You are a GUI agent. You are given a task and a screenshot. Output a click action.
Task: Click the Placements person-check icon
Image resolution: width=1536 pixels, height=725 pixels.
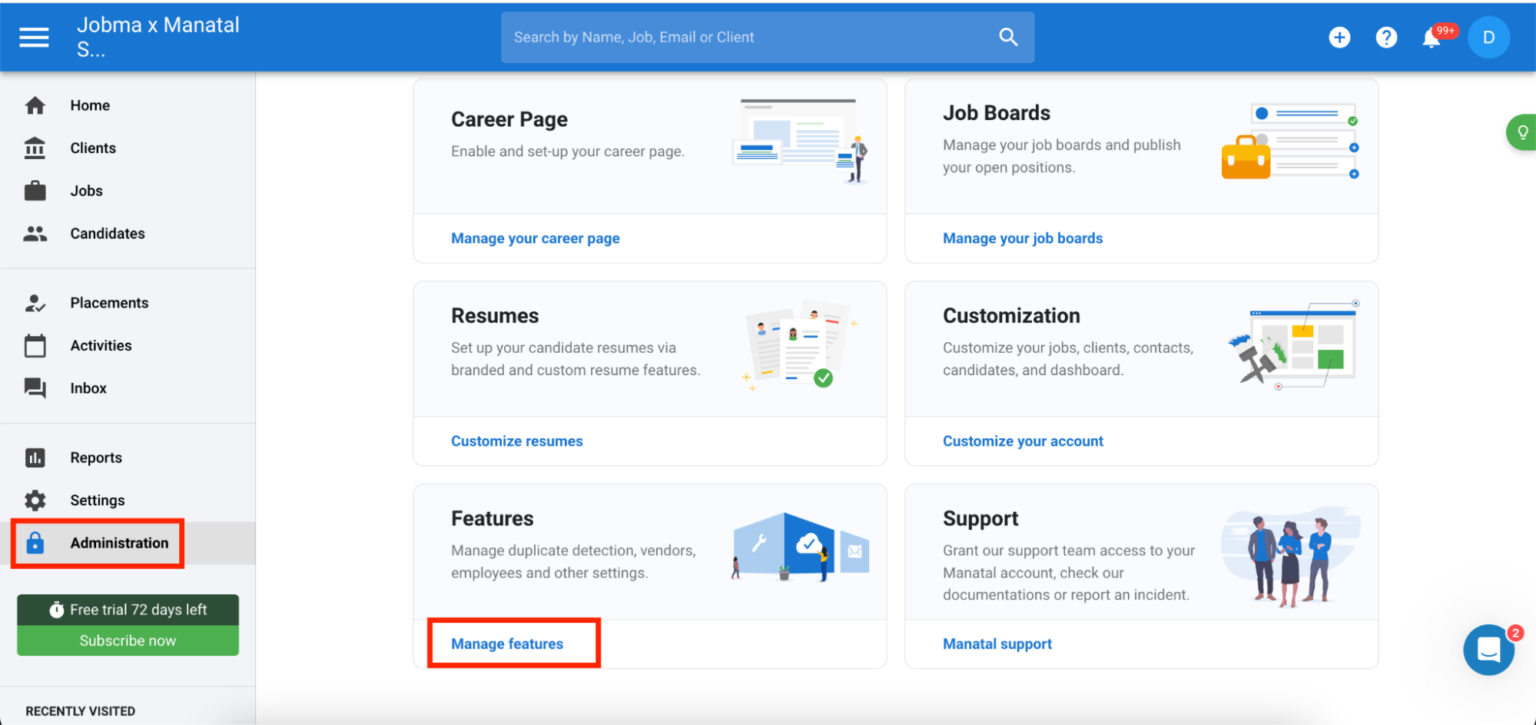35,303
